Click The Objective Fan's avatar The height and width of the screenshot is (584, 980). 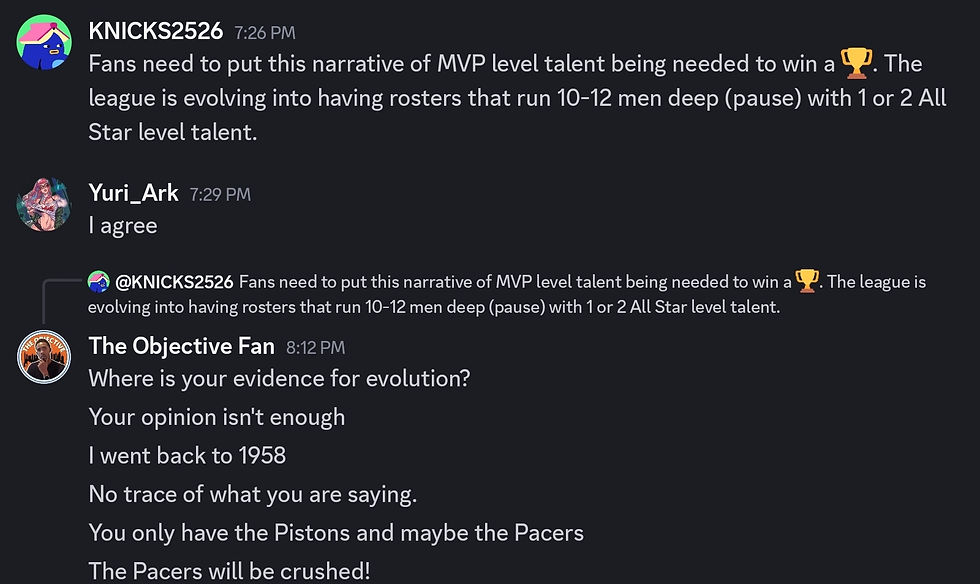coord(44,357)
